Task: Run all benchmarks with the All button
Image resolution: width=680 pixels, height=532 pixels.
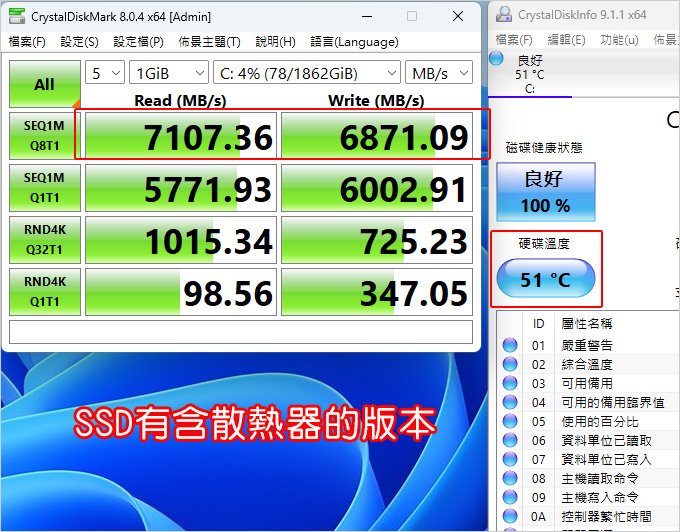Action: [45, 84]
